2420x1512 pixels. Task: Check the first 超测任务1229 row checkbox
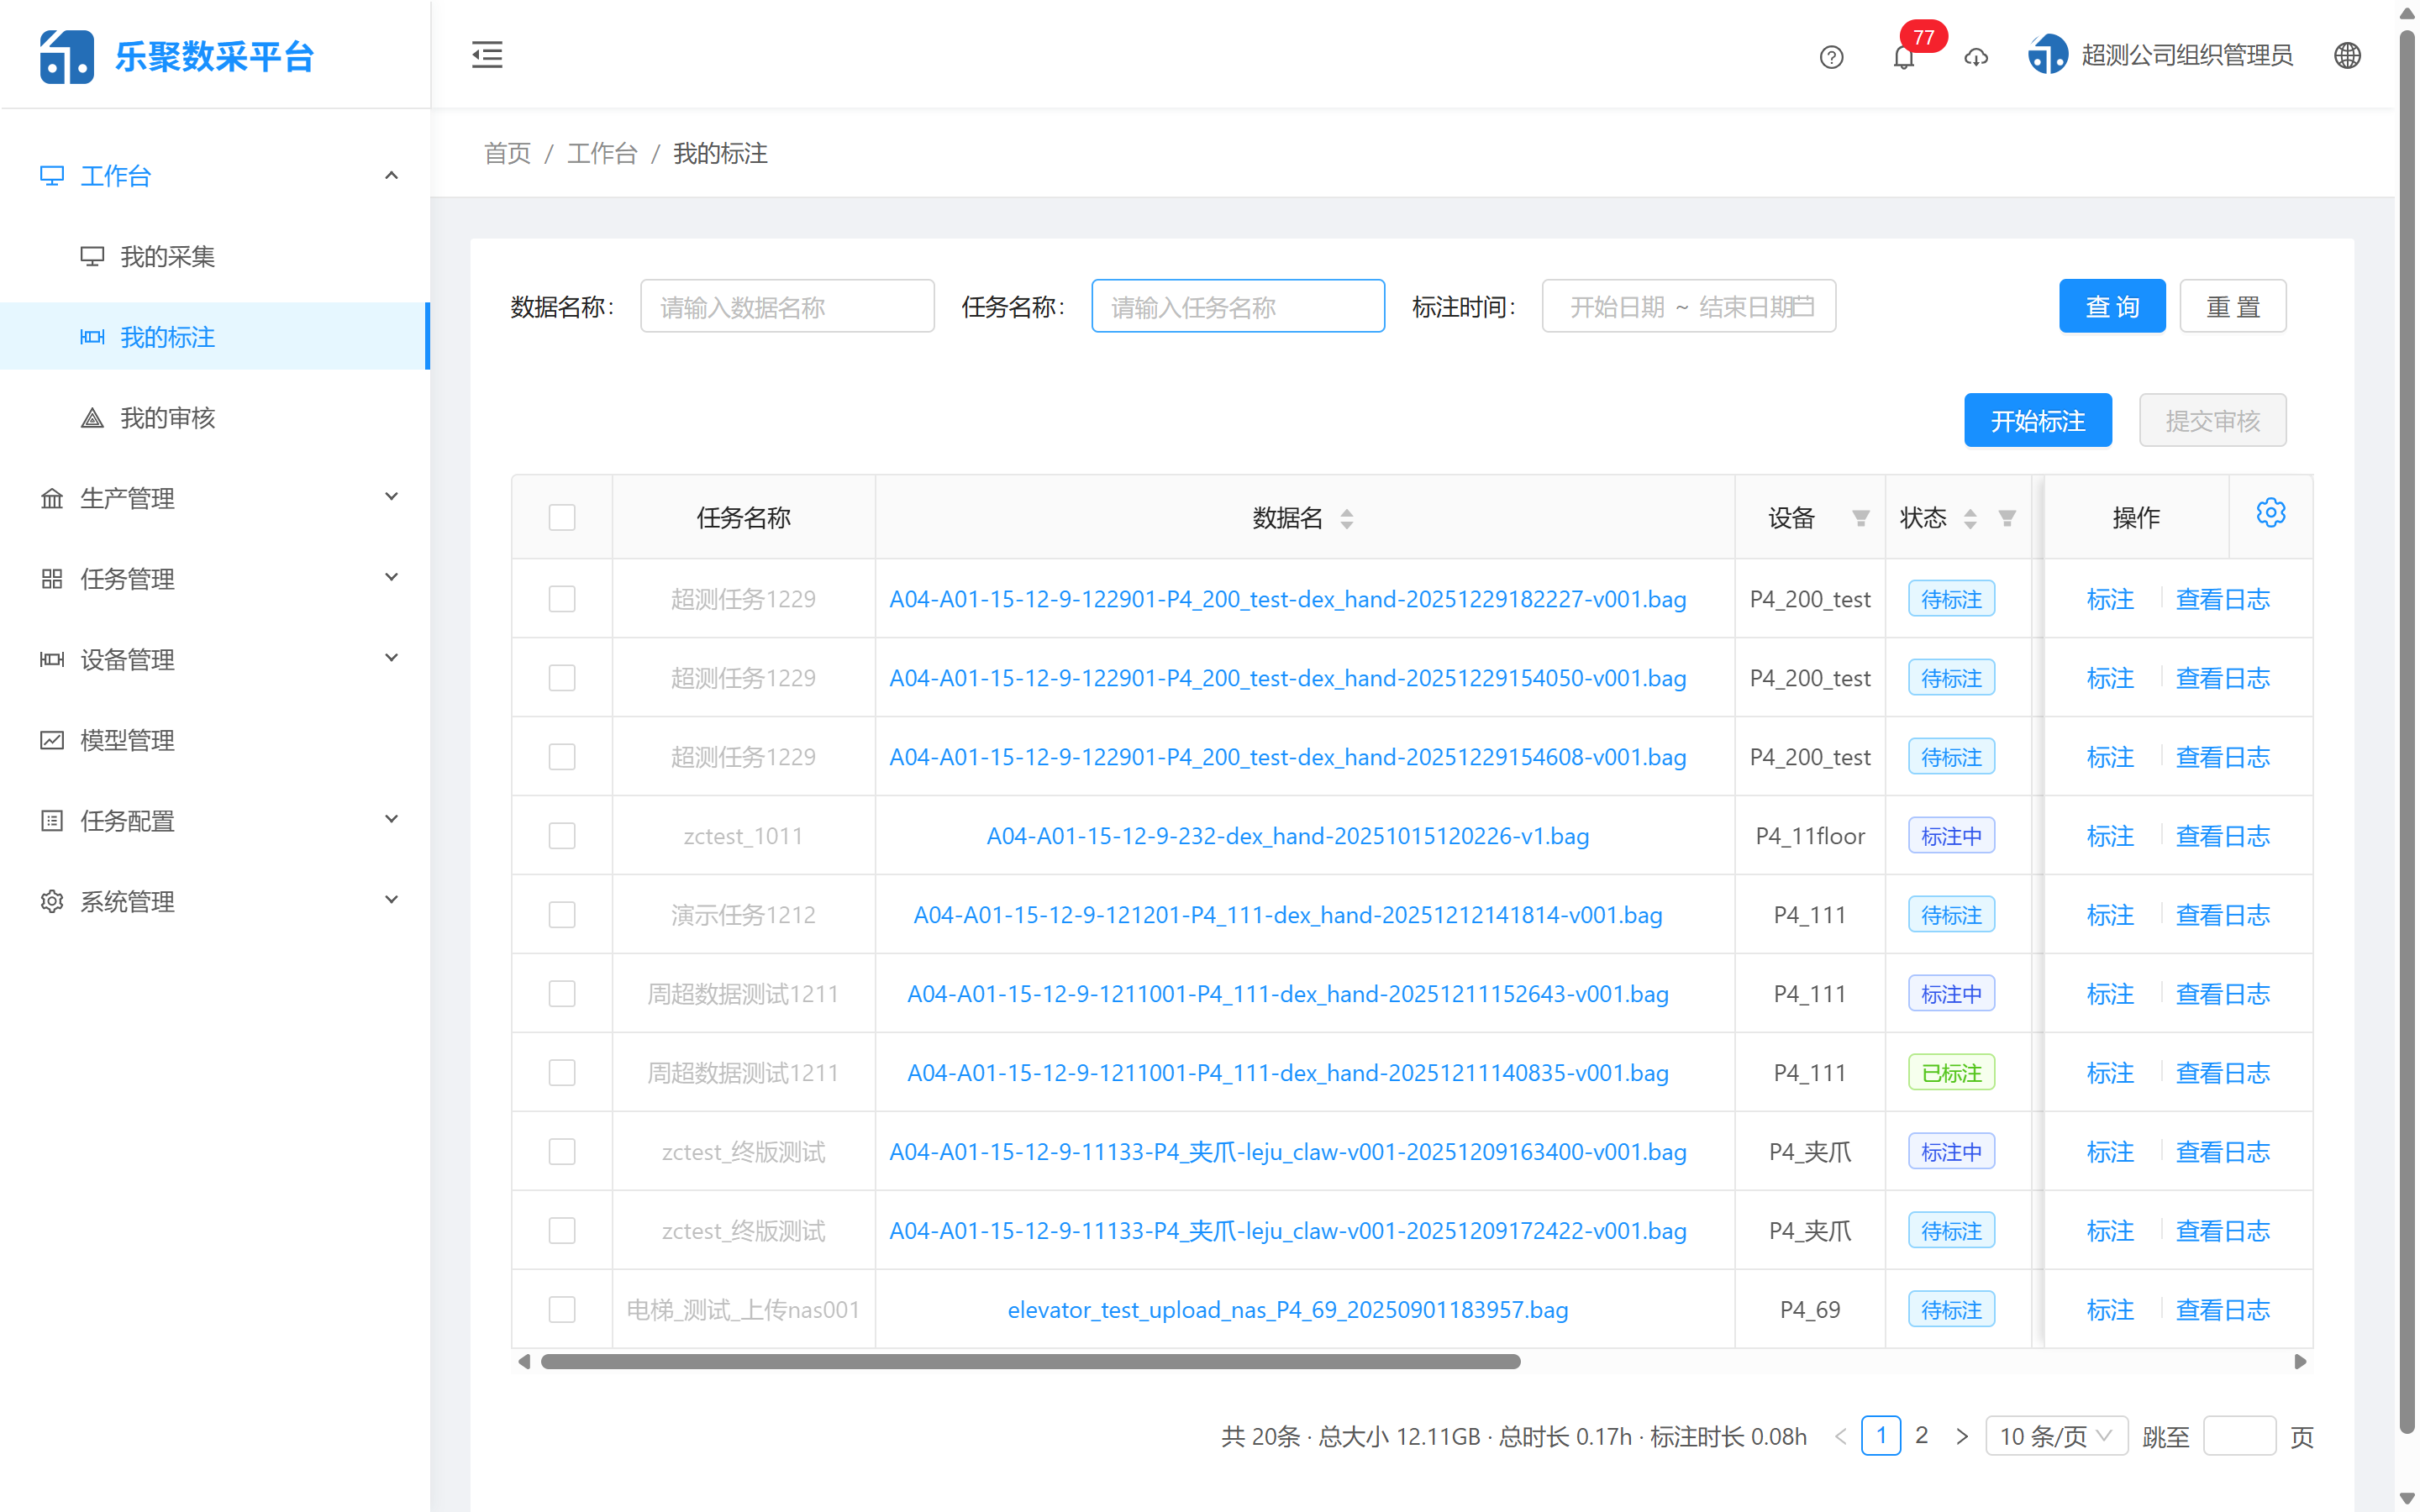(562, 598)
